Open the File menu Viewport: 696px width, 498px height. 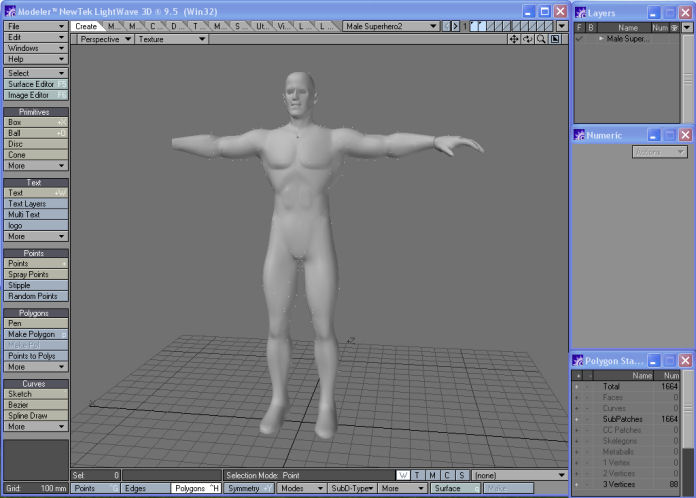[x=35, y=26]
